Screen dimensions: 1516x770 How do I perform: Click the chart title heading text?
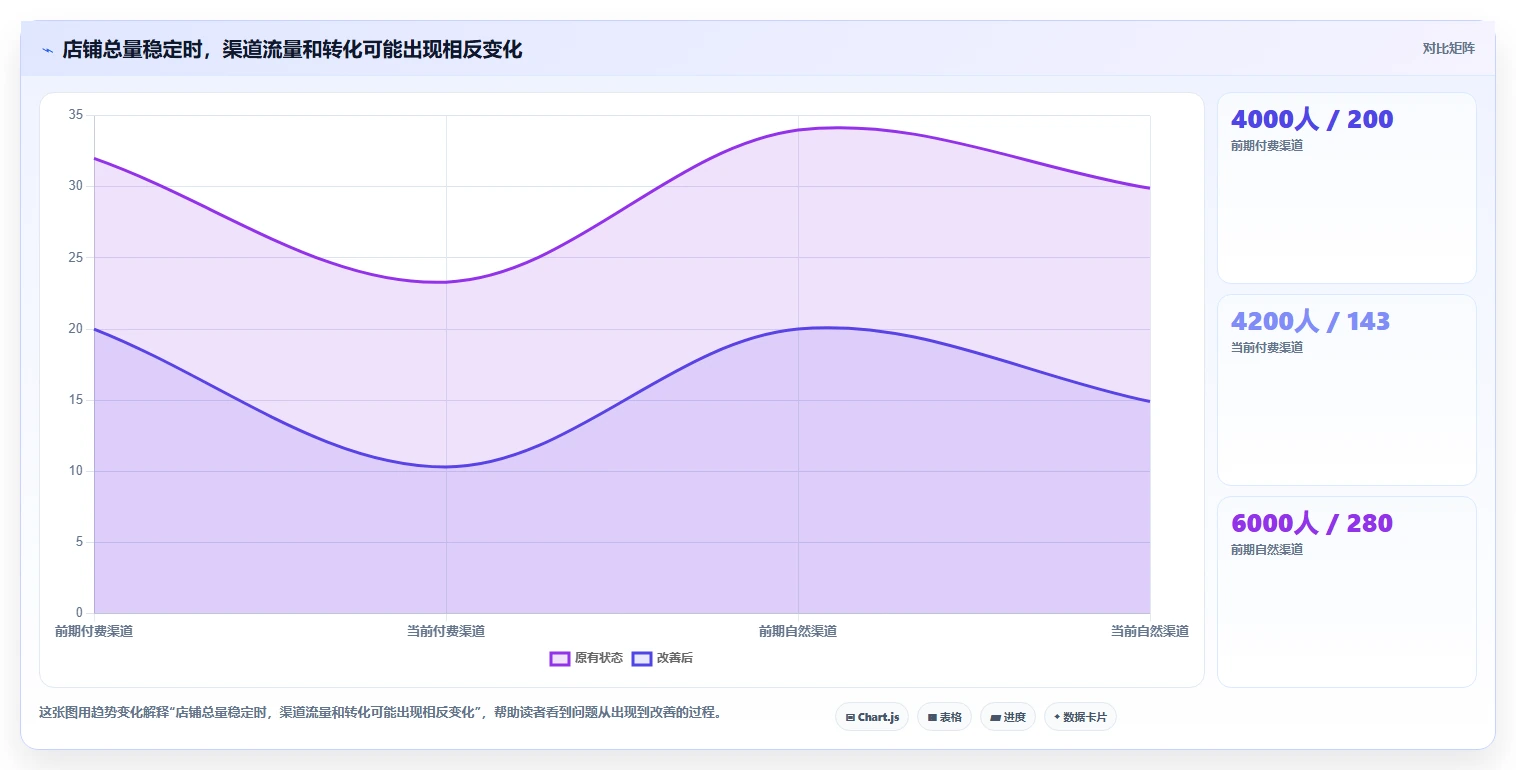292,49
